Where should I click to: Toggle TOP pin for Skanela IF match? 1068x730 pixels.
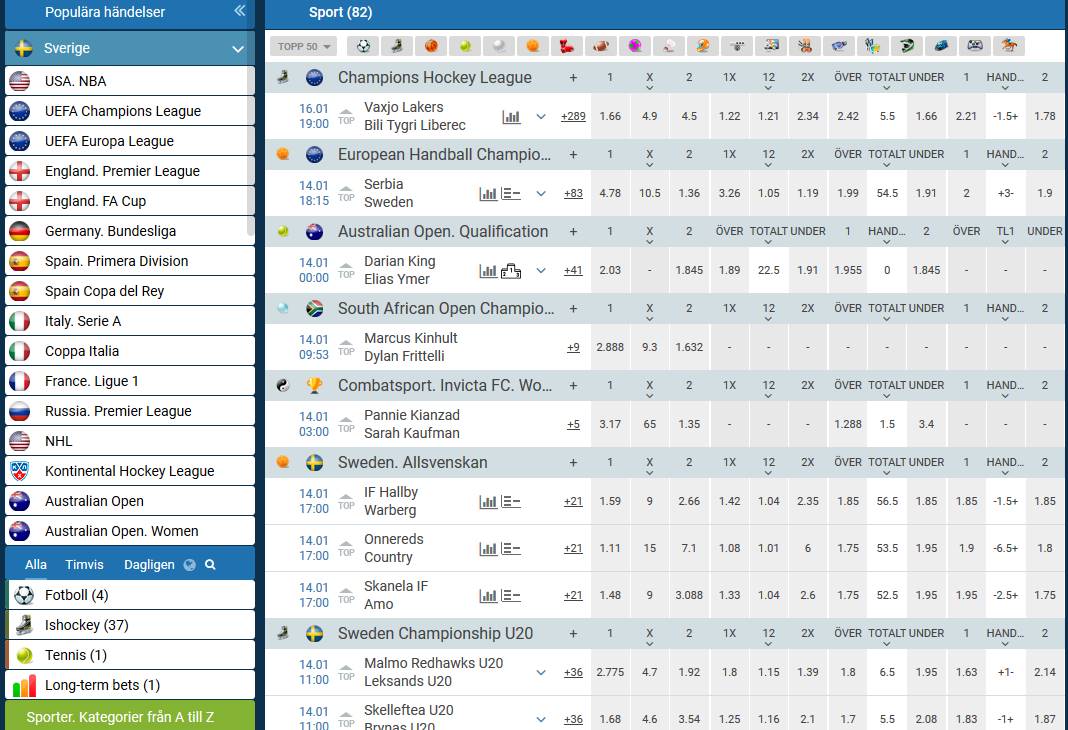(346, 596)
